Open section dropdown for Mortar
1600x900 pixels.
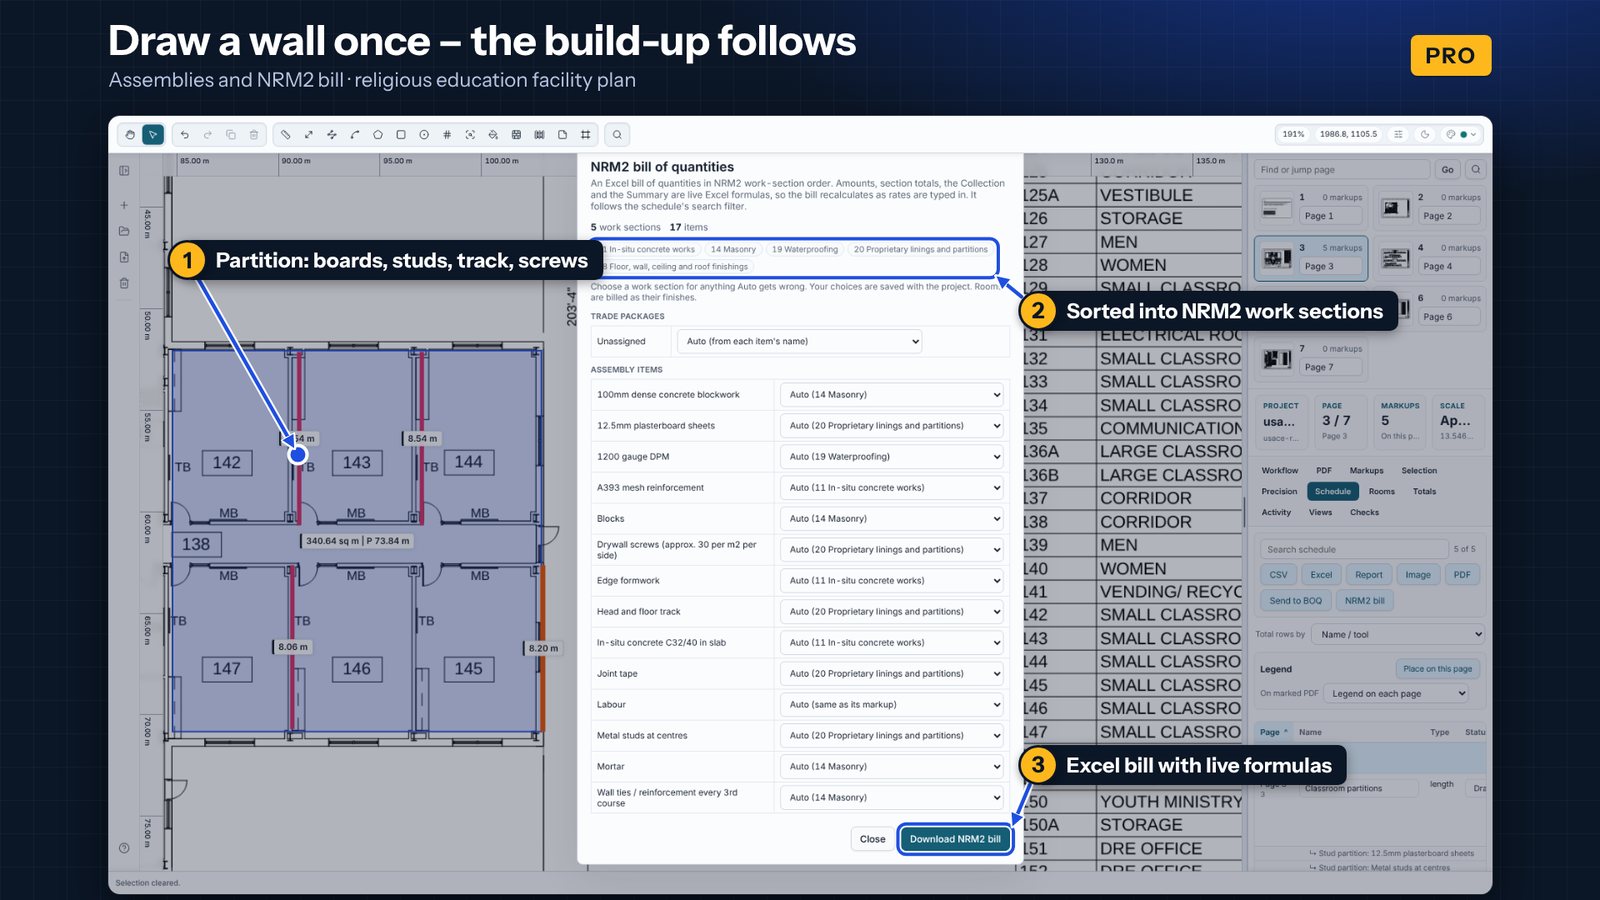892,766
